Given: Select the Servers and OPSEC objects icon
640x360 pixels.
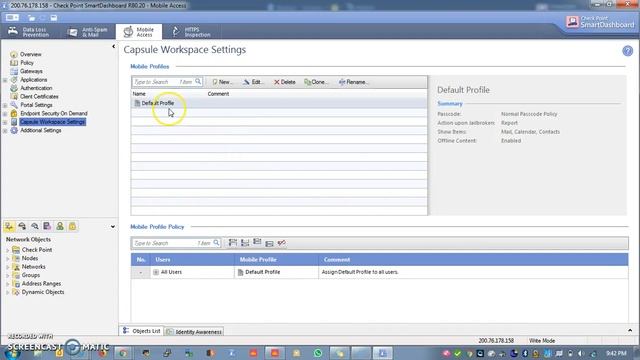Looking at the screenshot, I should pyautogui.click(x=47, y=226).
